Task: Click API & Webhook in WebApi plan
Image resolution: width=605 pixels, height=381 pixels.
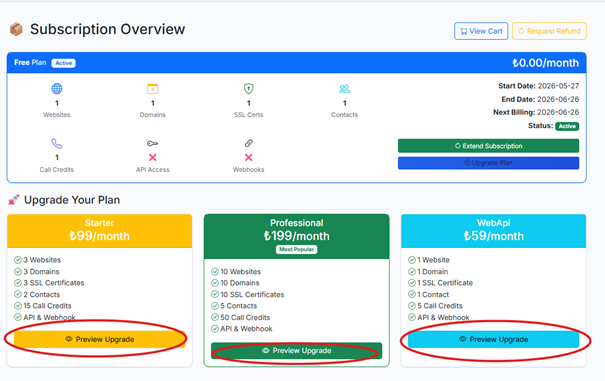Action: pos(443,317)
